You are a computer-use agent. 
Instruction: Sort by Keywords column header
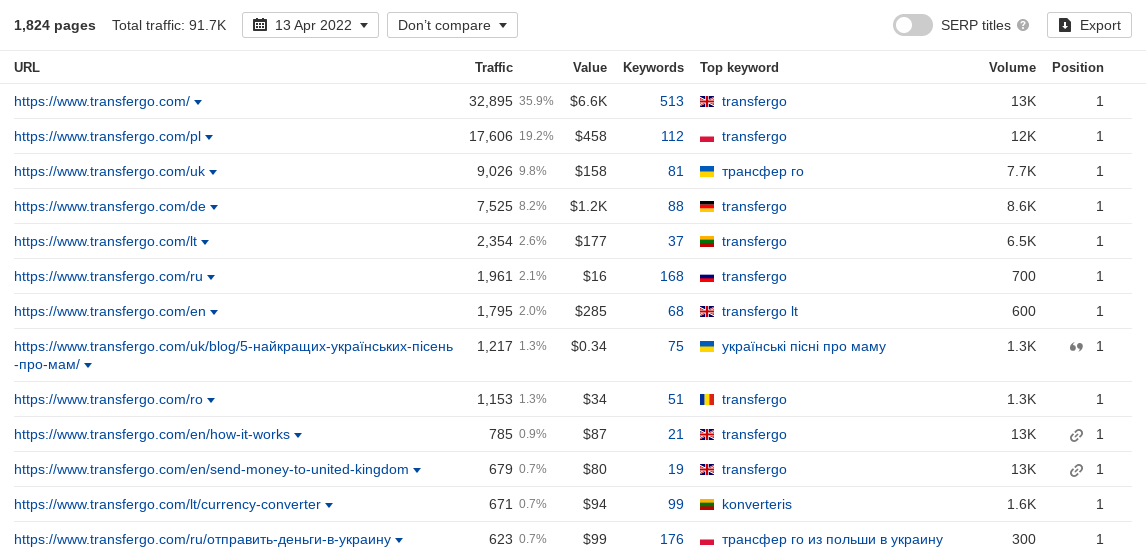tap(653, 67)
